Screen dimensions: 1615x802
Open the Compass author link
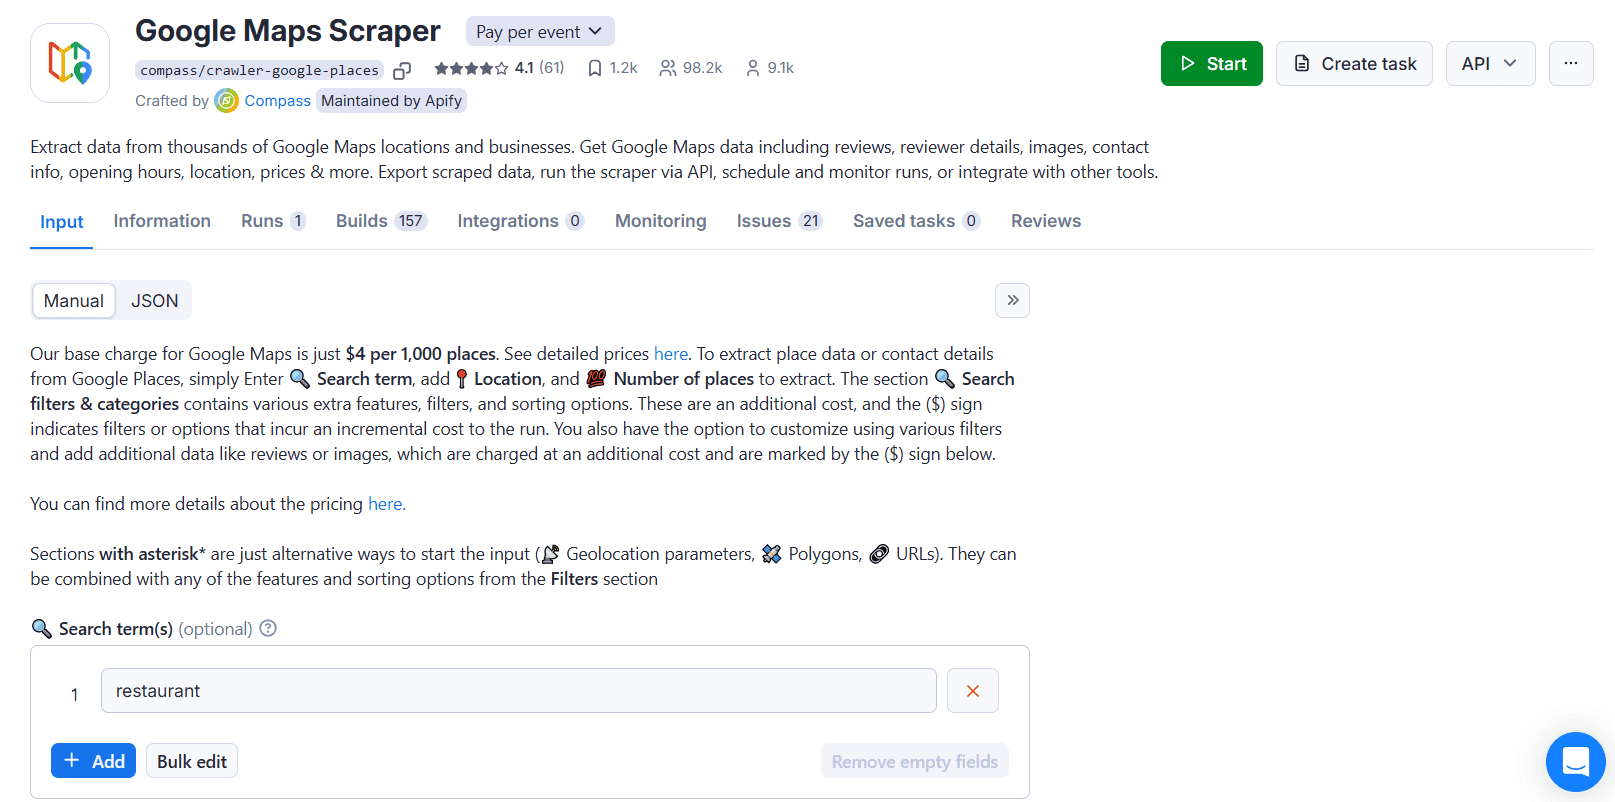tap(277, 101)
